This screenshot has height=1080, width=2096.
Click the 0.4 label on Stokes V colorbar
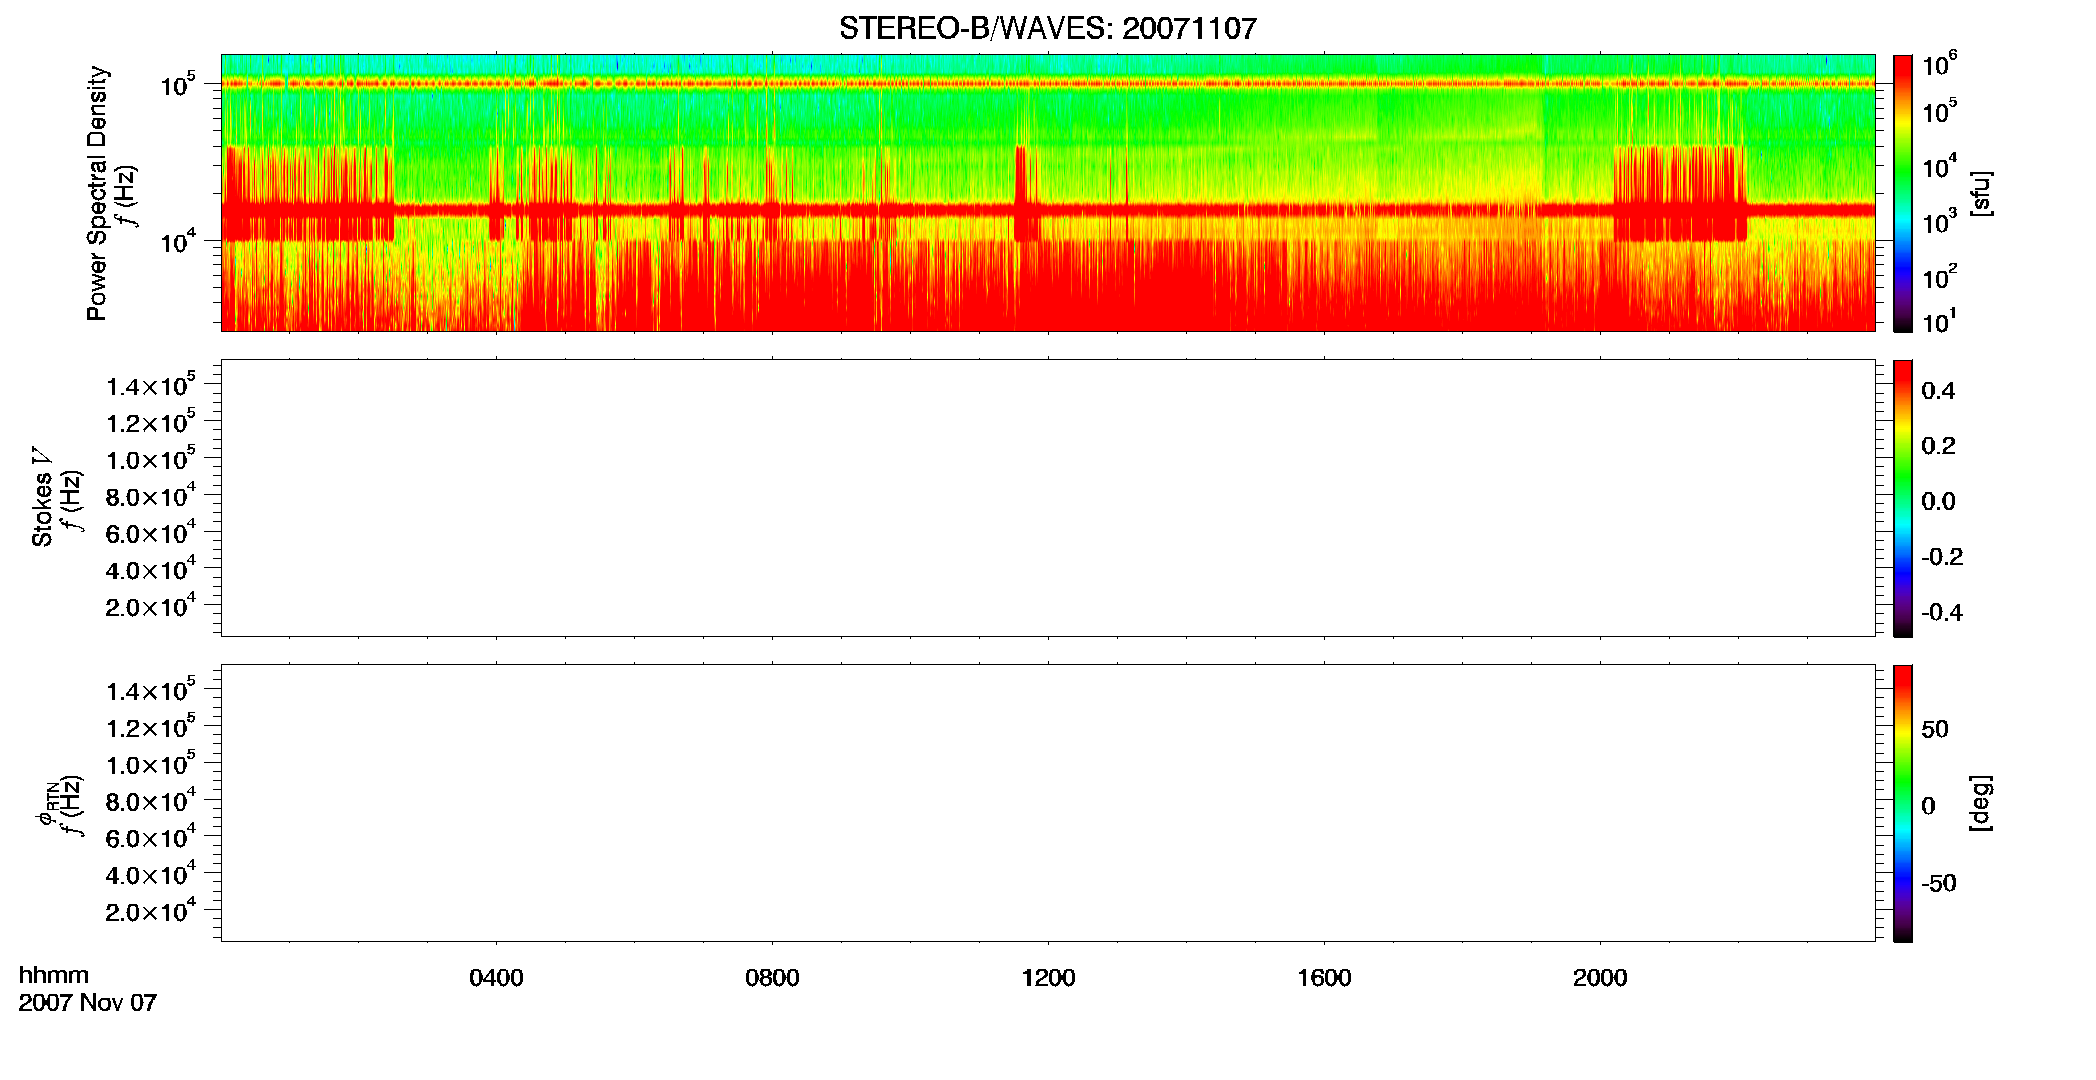[x=1938, y=391]
